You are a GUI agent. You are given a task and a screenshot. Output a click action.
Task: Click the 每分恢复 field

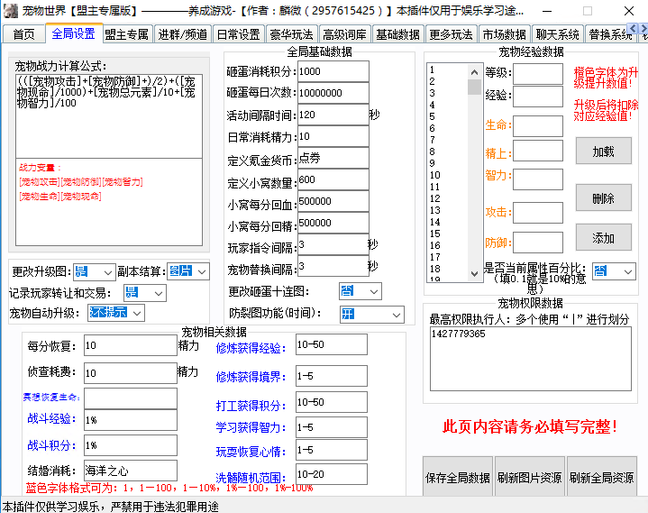point(131,345)
